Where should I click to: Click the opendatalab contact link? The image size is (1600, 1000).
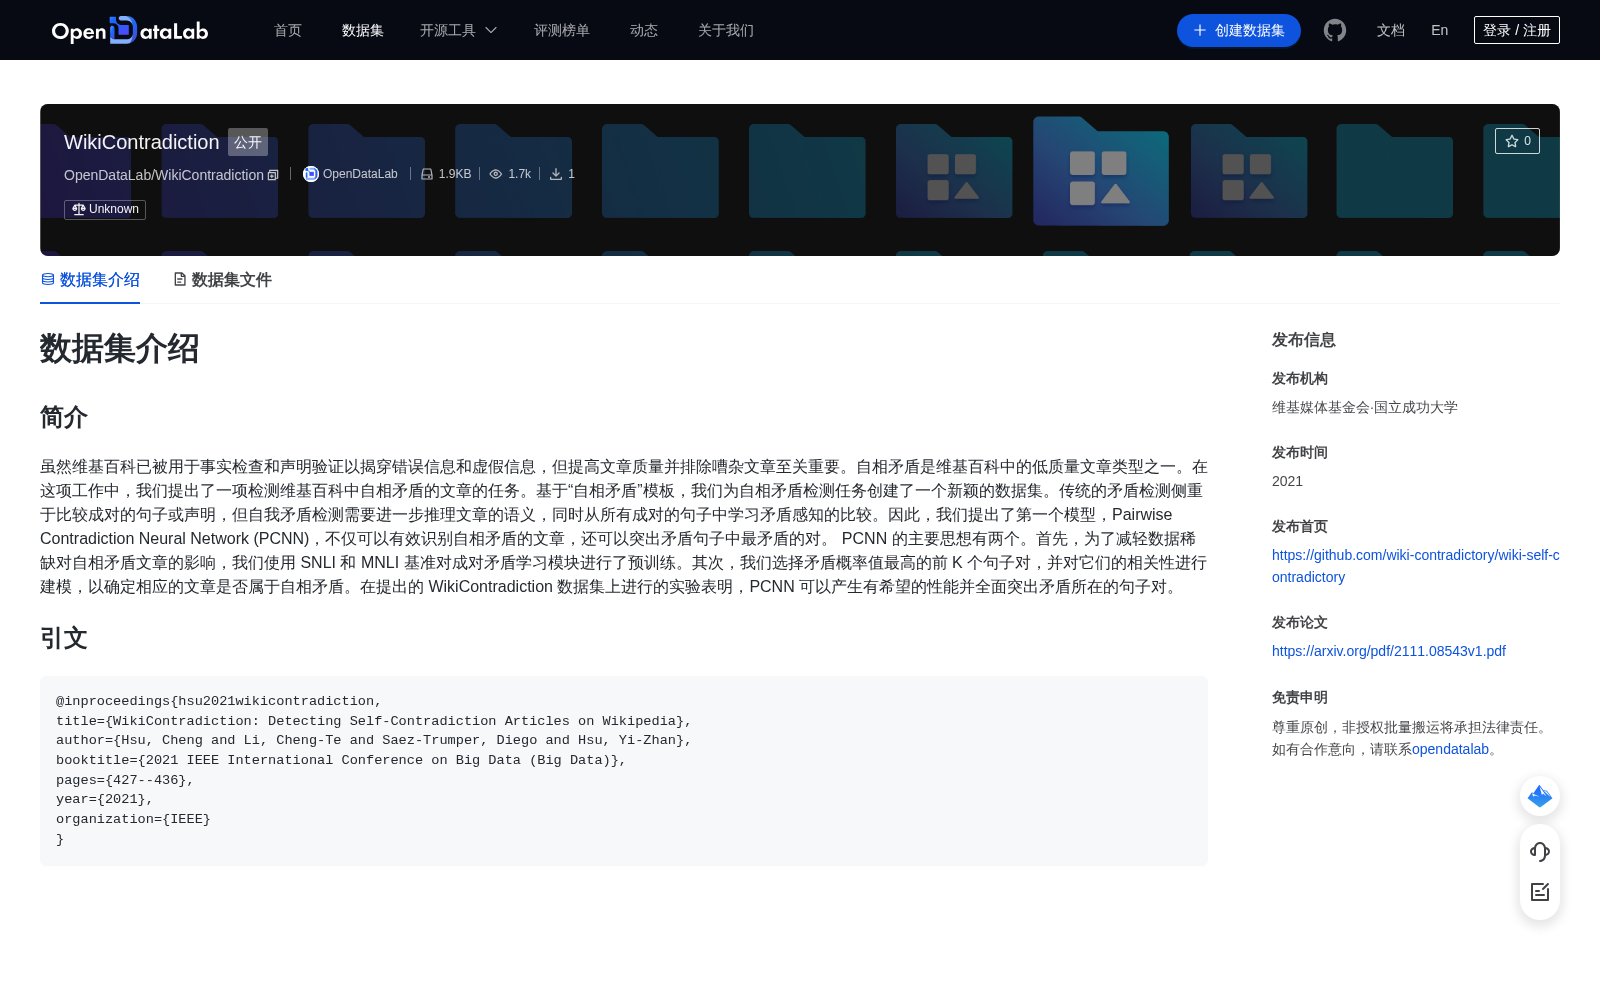[1450, 749]
